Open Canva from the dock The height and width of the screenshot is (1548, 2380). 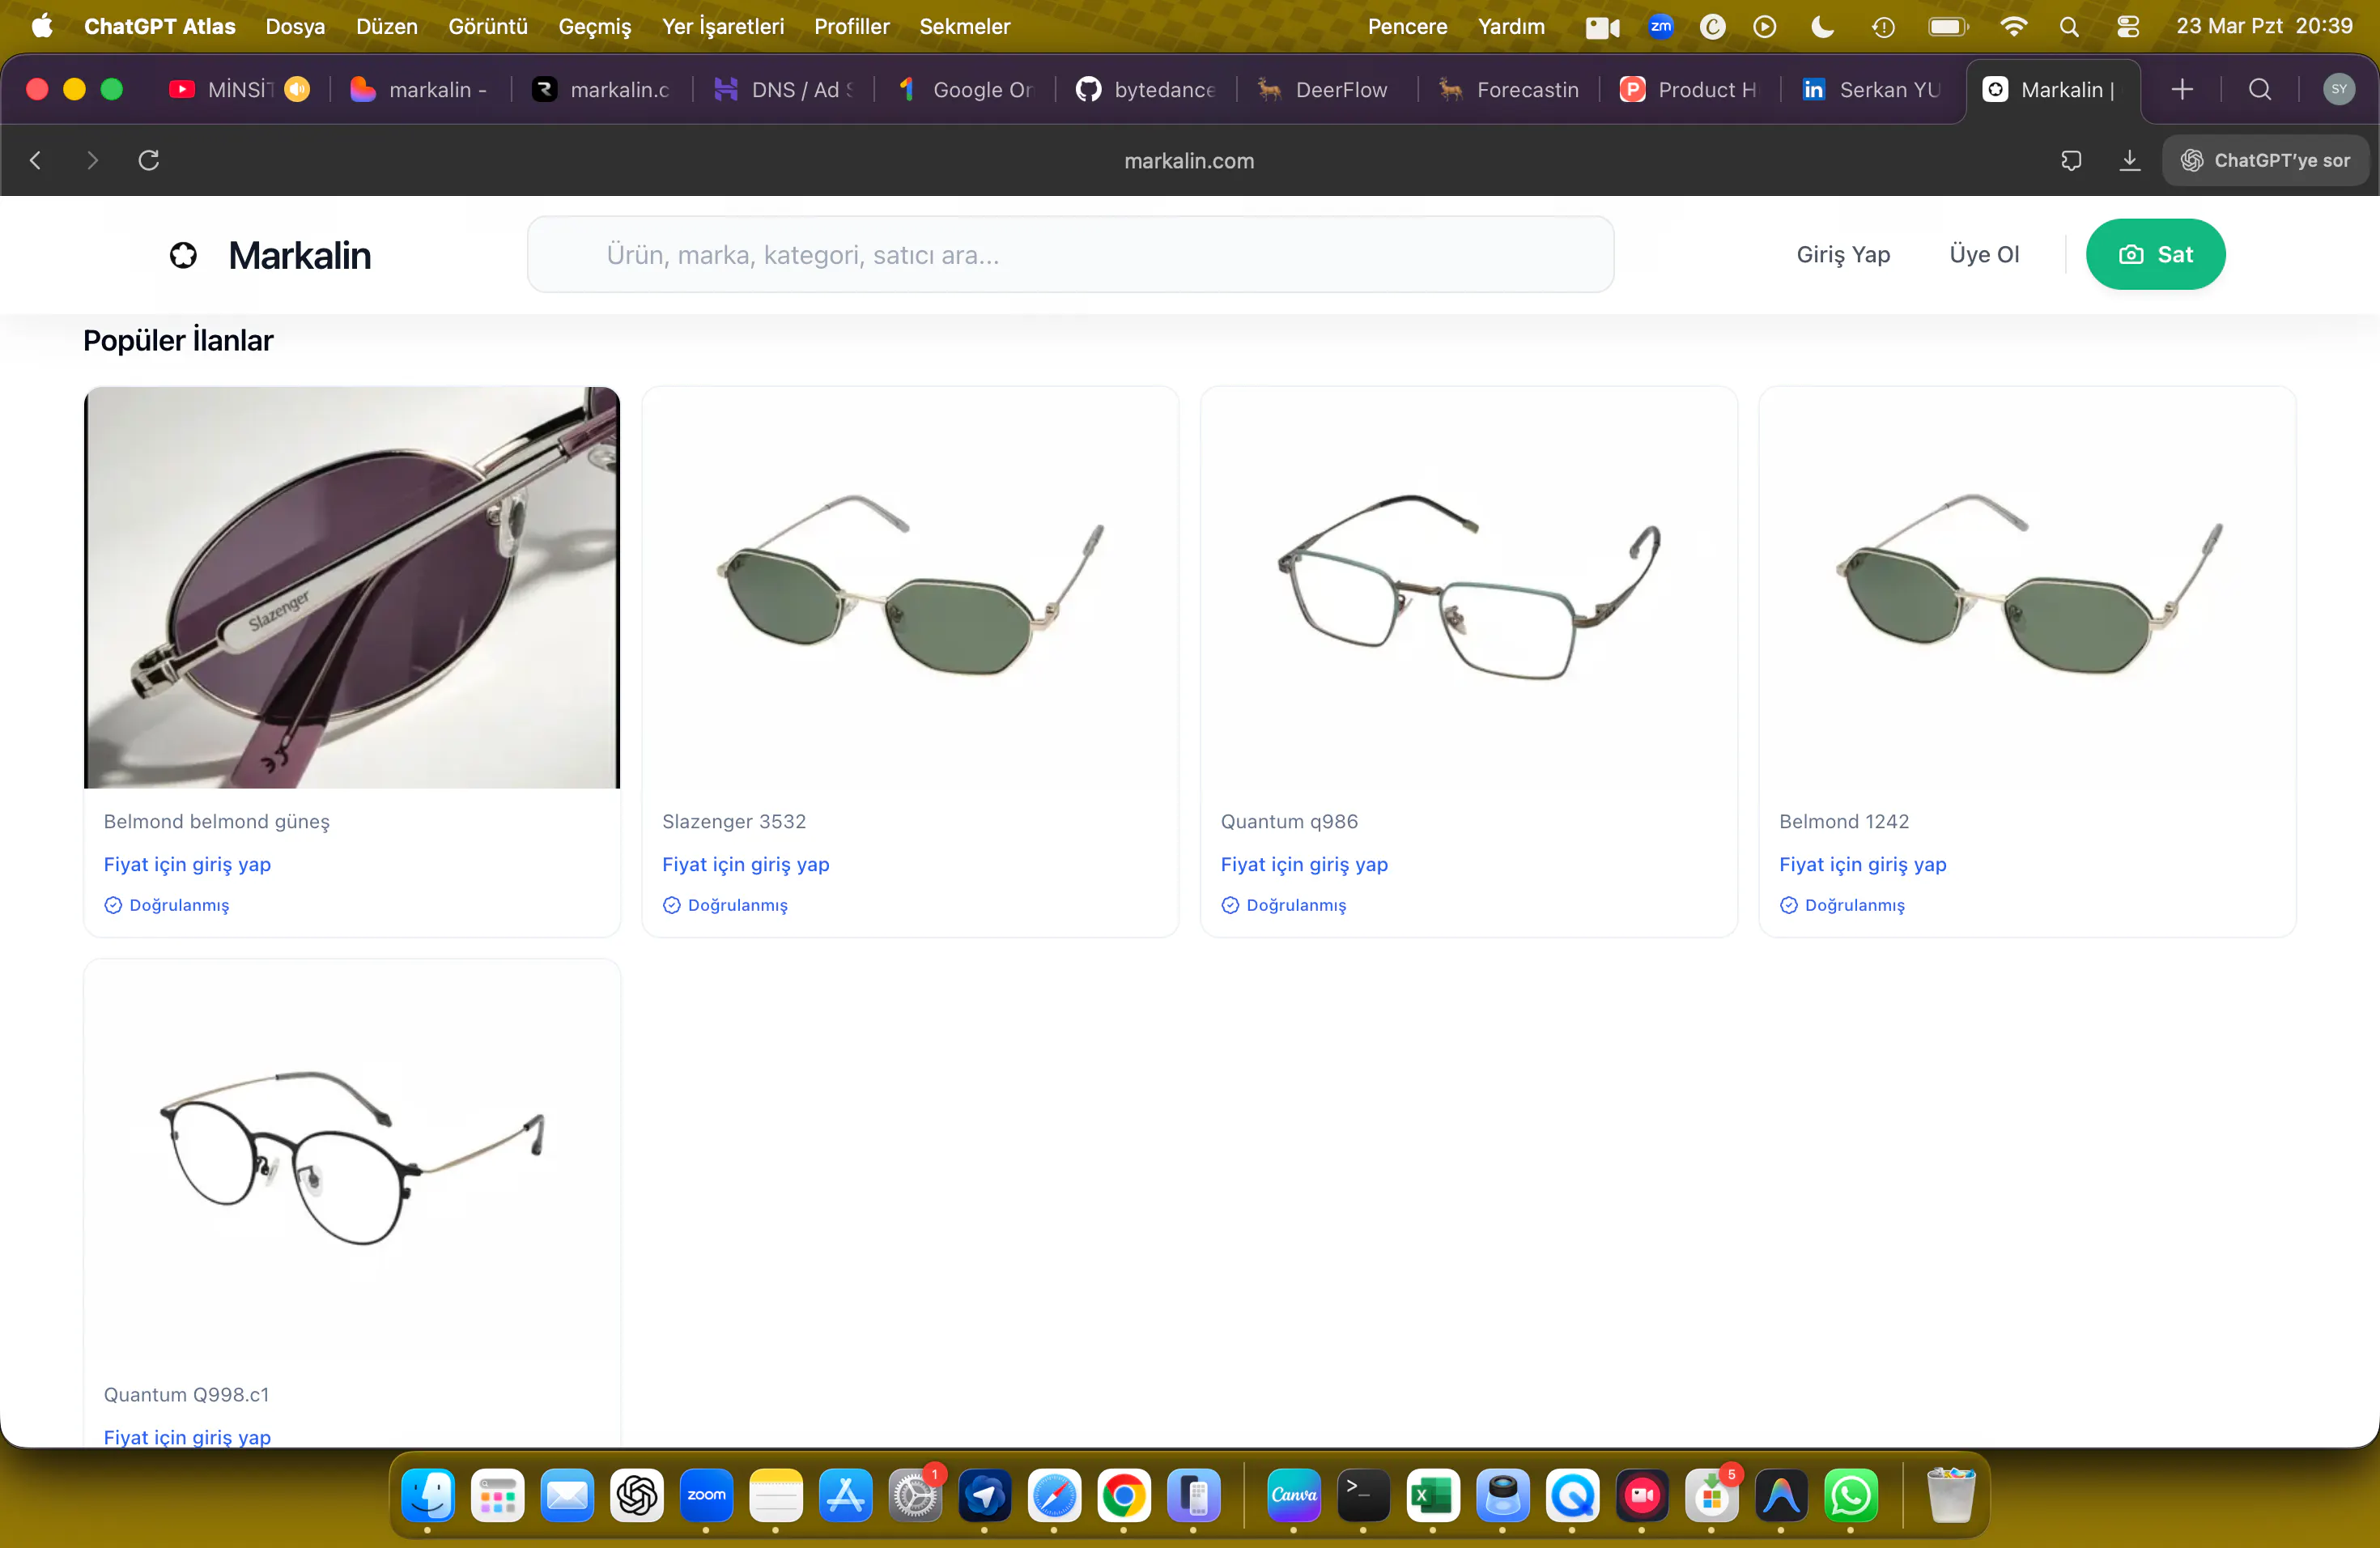pyautogui.click(x=1294, y=1496)
